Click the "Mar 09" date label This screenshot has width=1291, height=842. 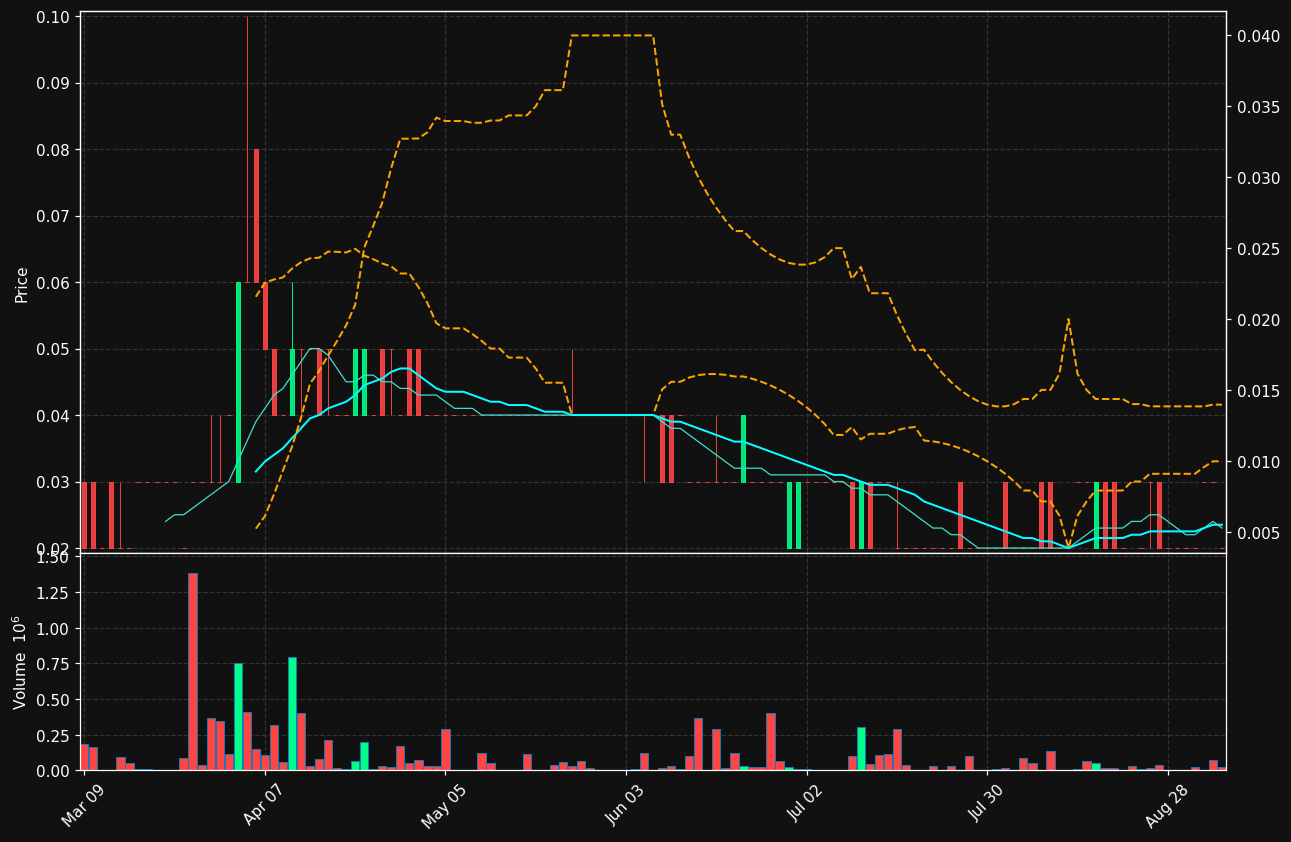[81, 806]
